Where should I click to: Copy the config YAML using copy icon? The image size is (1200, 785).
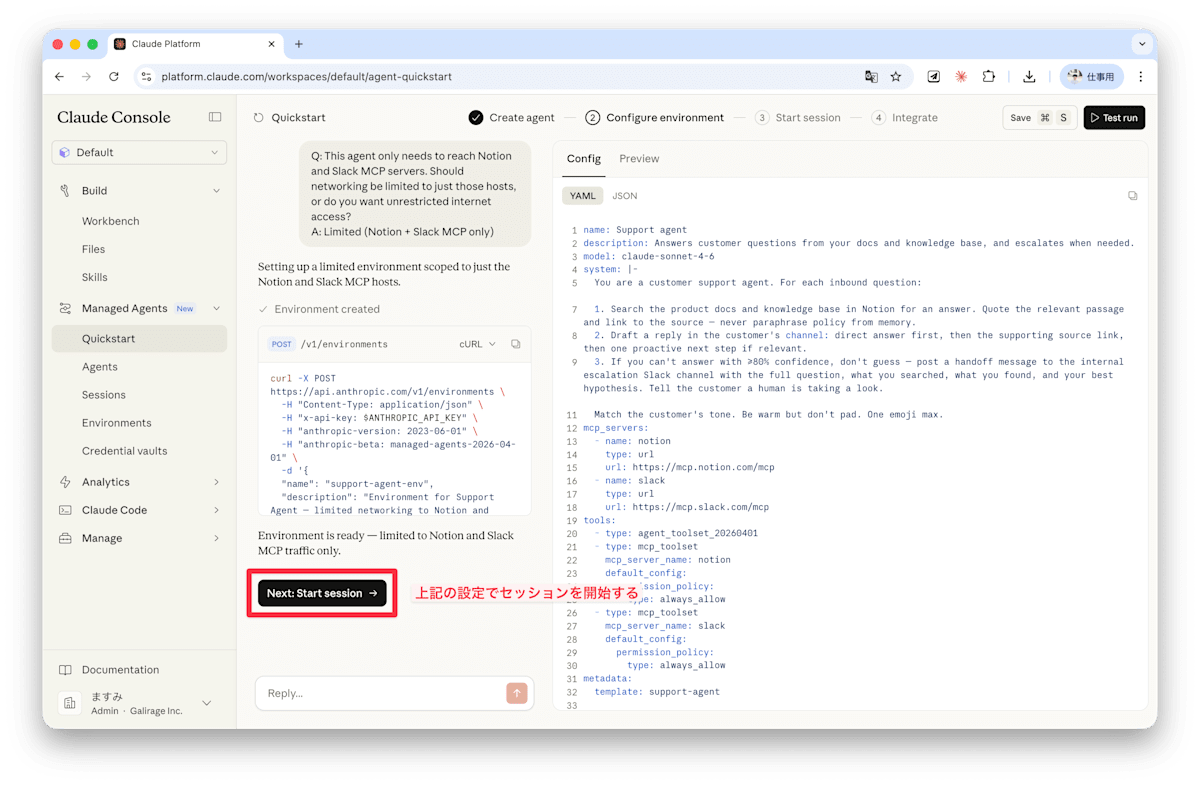[1132, 196]
